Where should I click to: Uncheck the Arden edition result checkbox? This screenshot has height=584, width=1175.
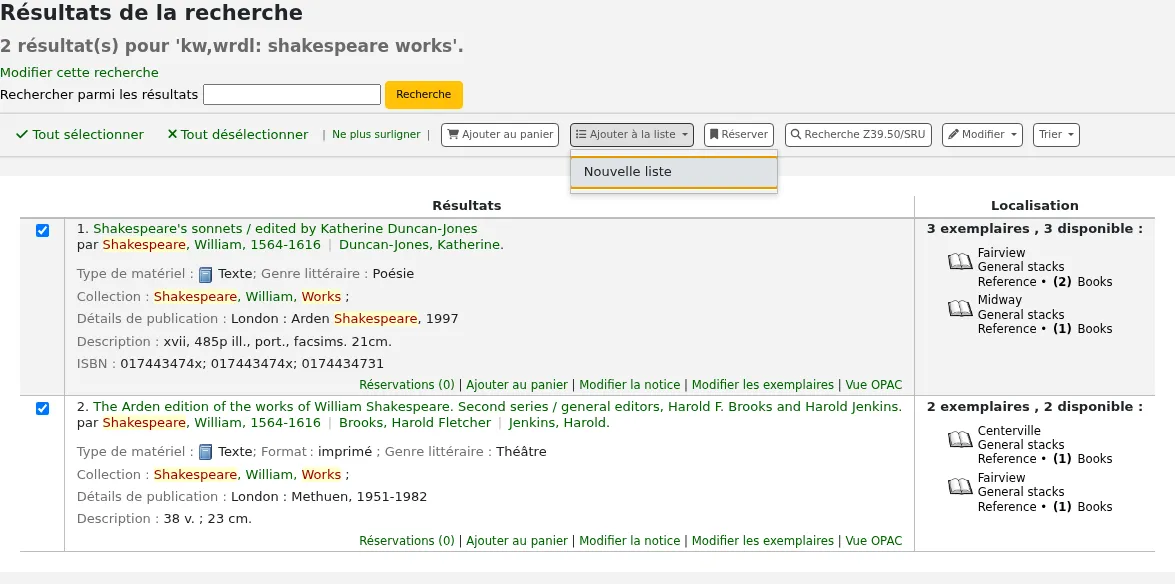43,409
